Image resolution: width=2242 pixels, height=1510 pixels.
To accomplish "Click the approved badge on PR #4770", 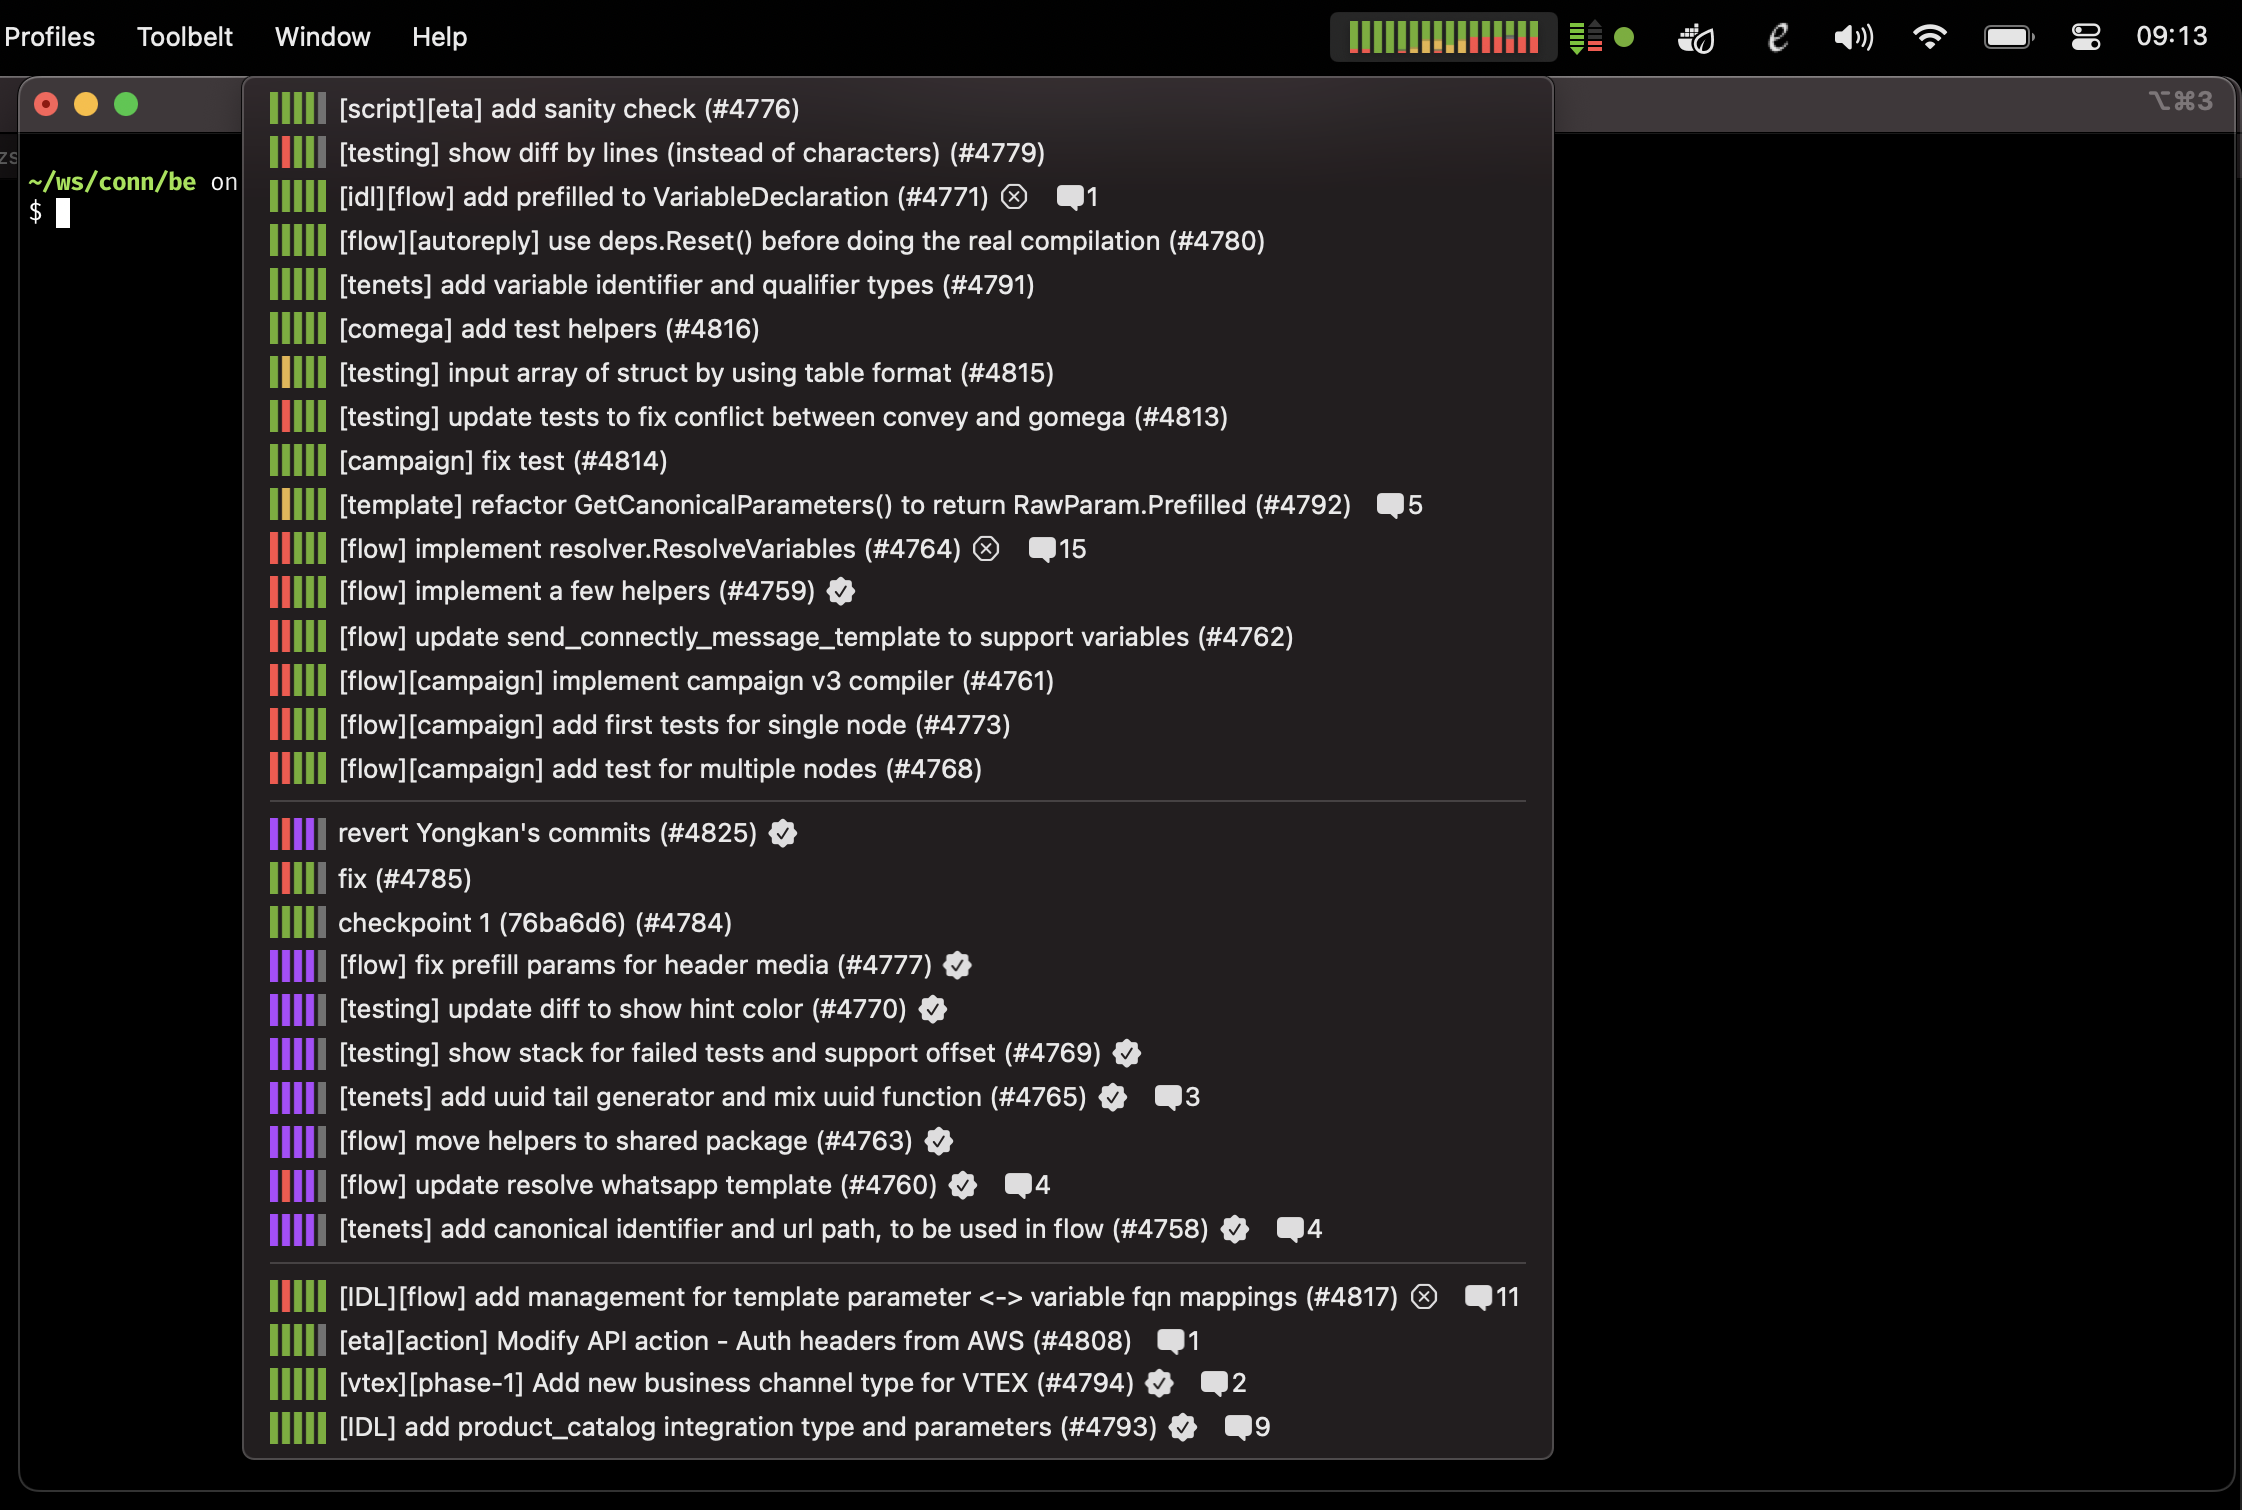I will 933,1009.
